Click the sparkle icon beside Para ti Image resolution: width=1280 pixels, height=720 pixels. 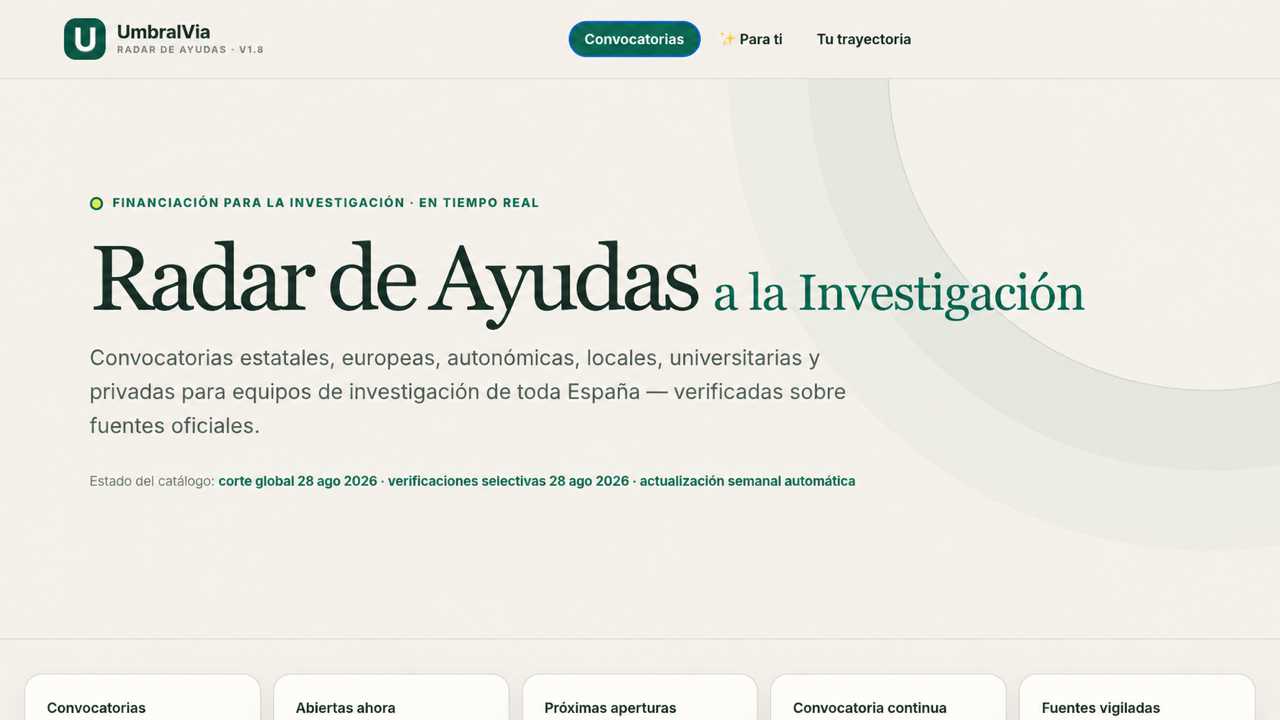(727, 39)
